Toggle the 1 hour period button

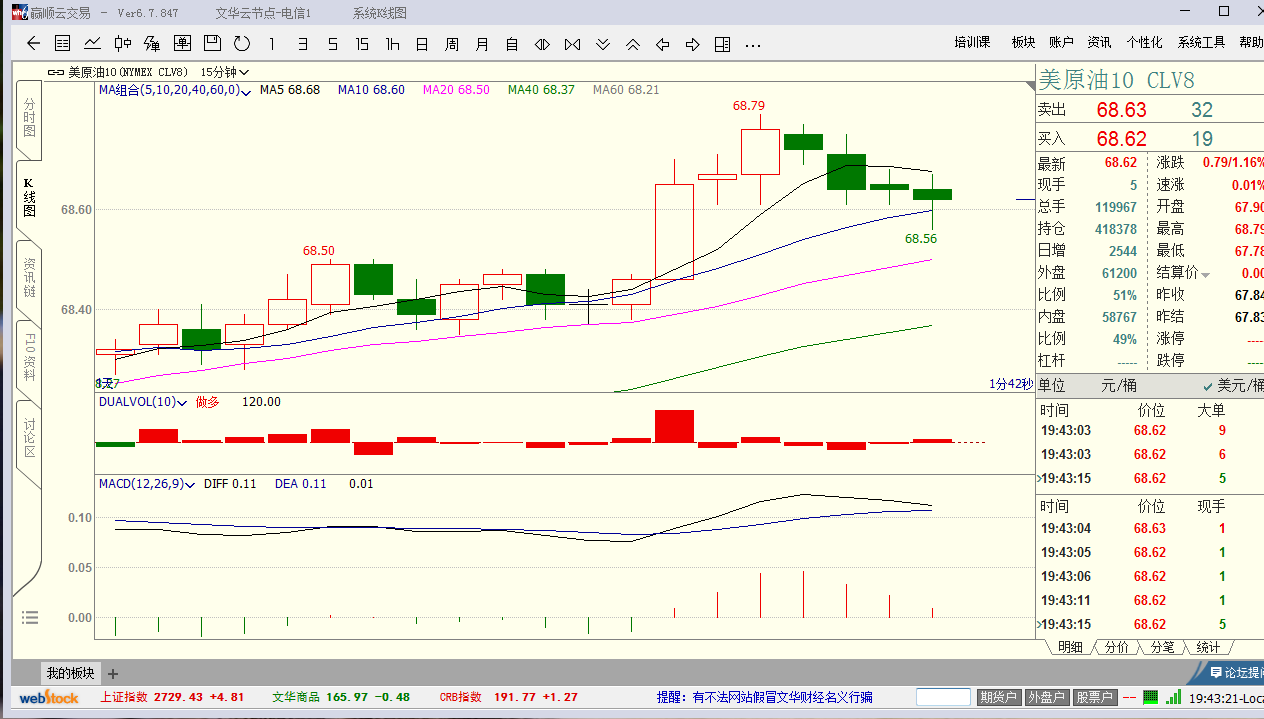(392, 44)
